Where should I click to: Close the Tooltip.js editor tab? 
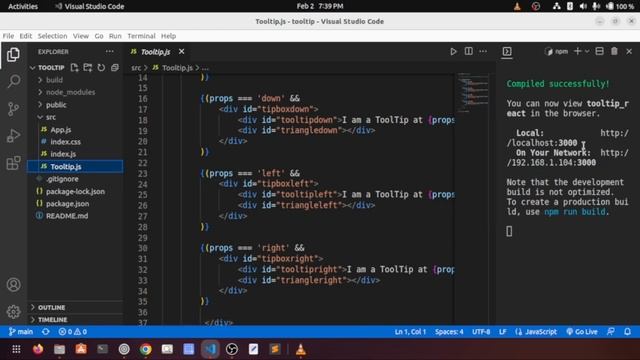(181, 51)
